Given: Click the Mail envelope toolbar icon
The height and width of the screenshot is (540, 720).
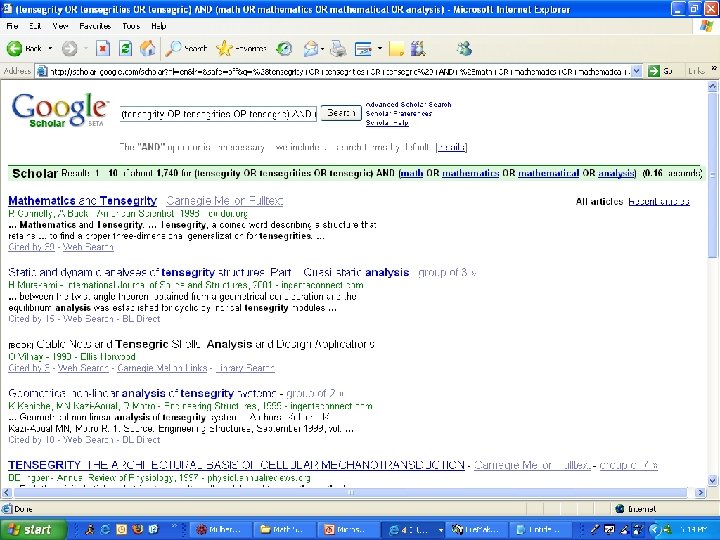Looking at the screenshot, I should pos(311,48).
